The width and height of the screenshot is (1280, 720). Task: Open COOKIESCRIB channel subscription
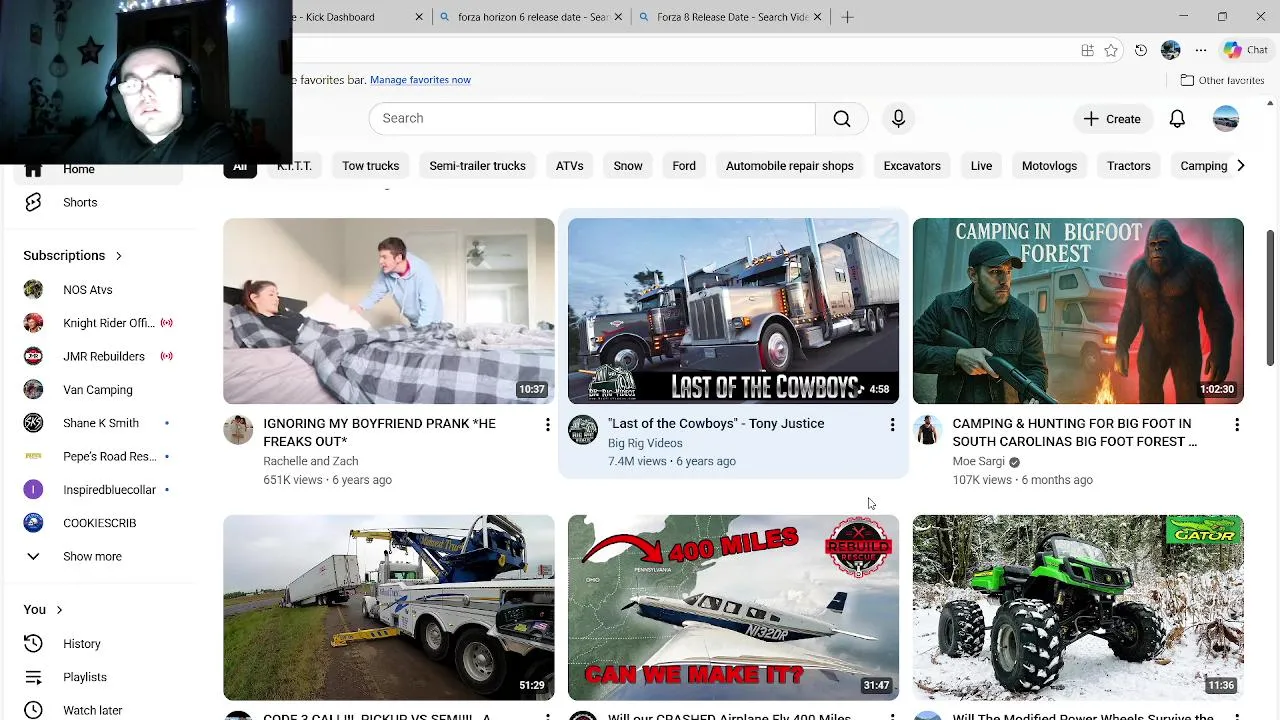coord(99,523)
